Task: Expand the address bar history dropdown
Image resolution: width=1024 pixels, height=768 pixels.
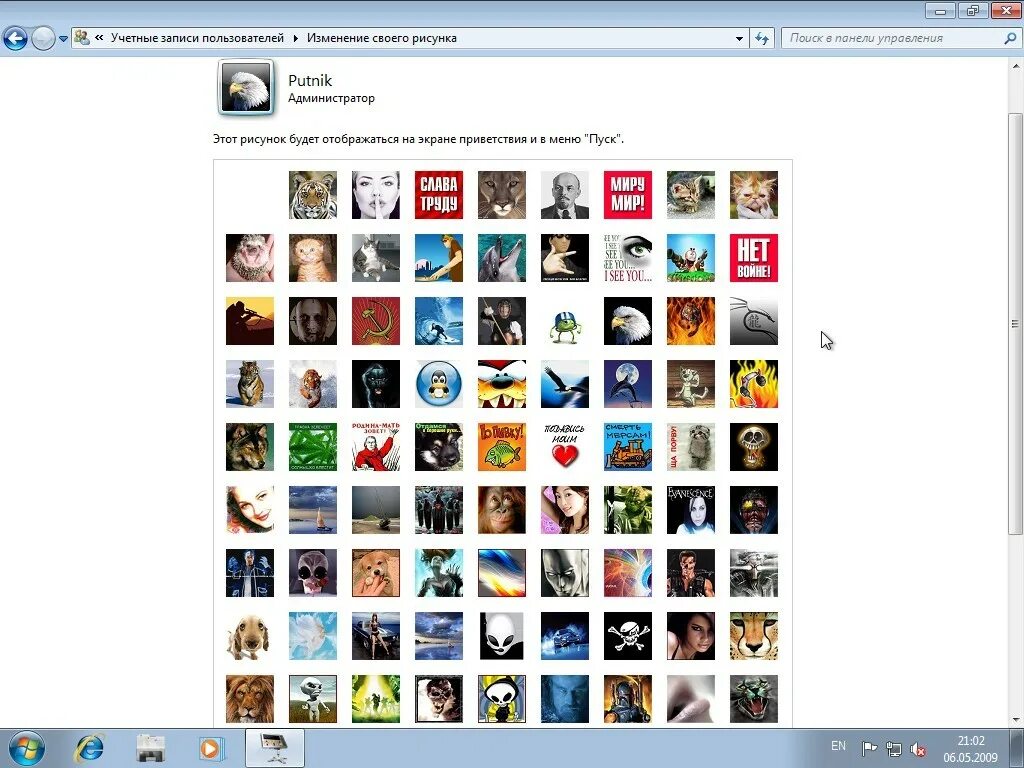Action: pyautogui.click(x=739, y=39)
